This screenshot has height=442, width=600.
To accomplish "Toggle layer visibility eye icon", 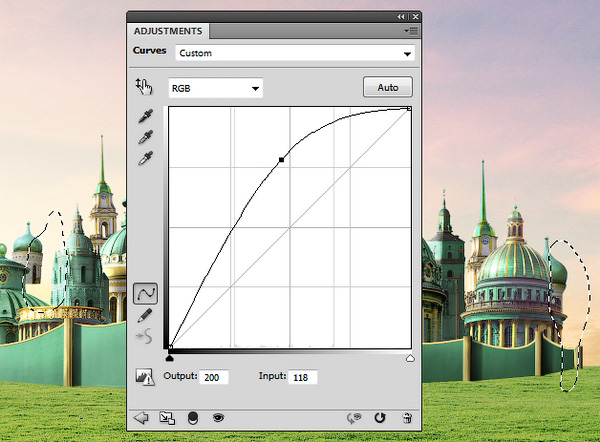I will point(218,418).
